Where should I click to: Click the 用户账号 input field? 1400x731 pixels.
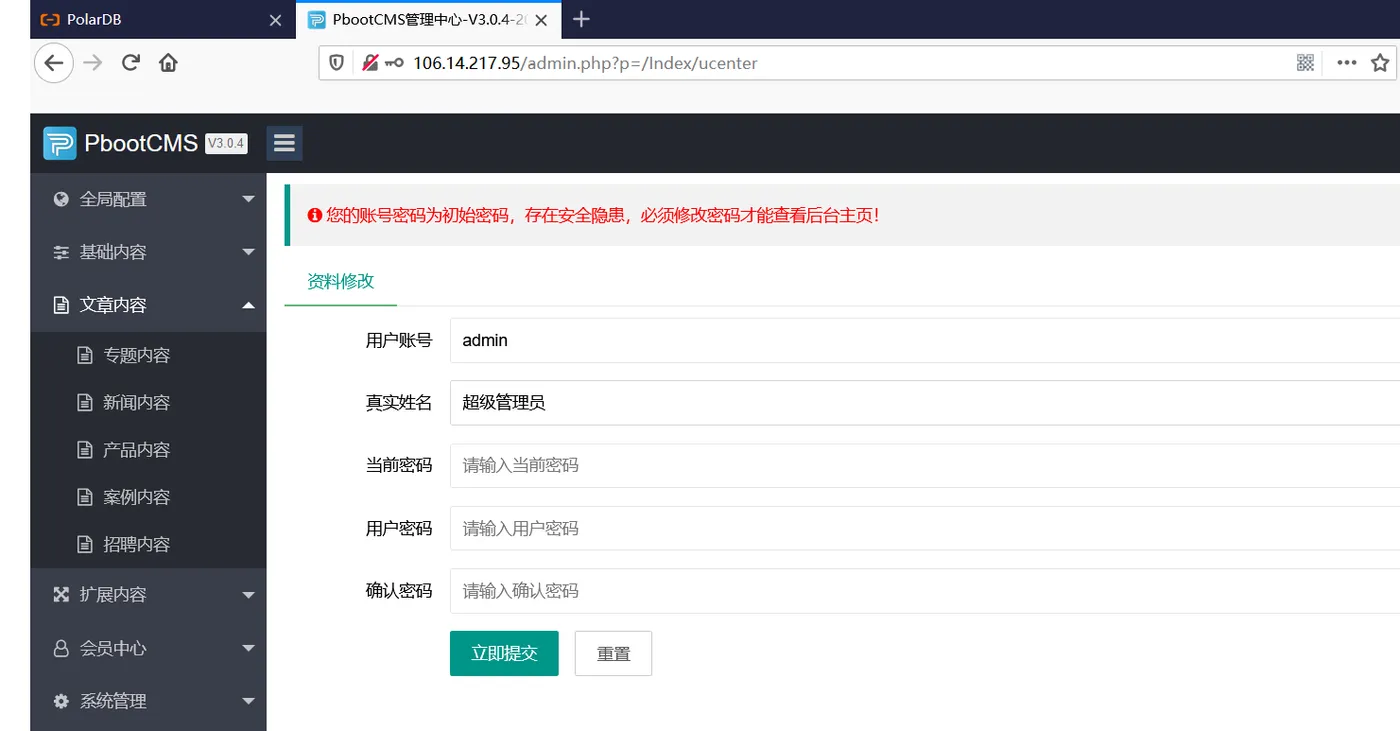(925, 340)
